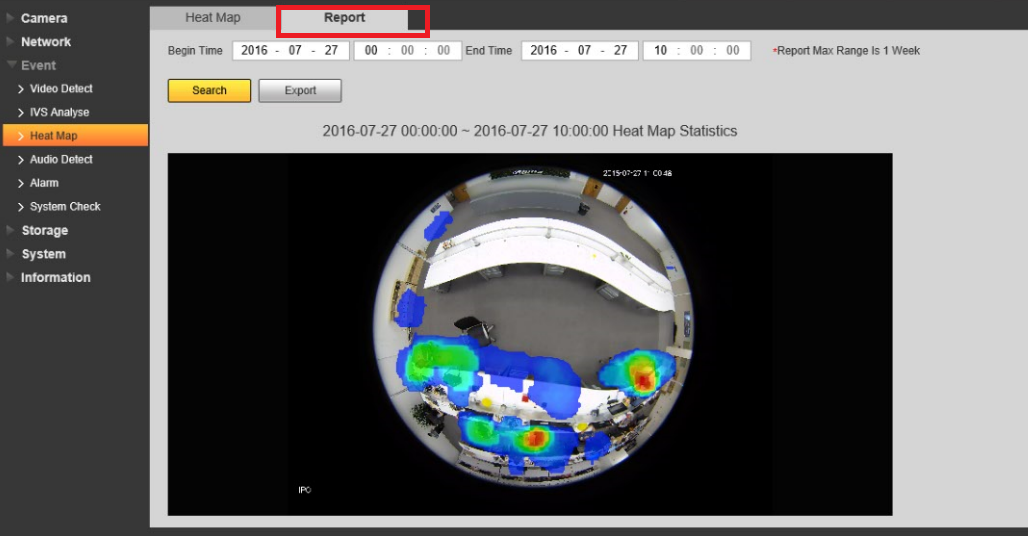Export the heat map report
The image size is (1028, 536).
point(300,90)
